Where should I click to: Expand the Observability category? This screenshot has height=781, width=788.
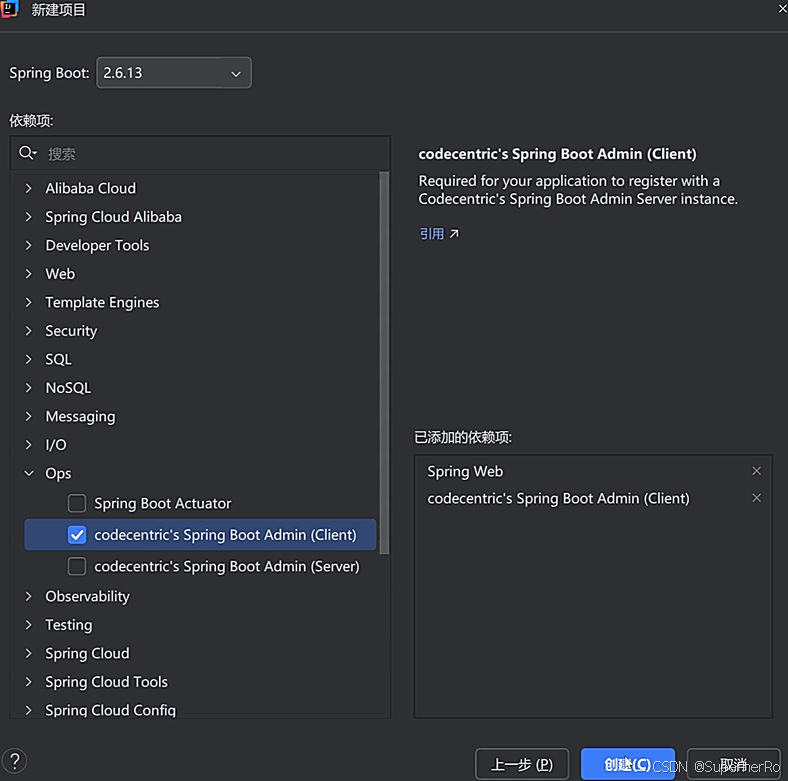coord(29,597)
